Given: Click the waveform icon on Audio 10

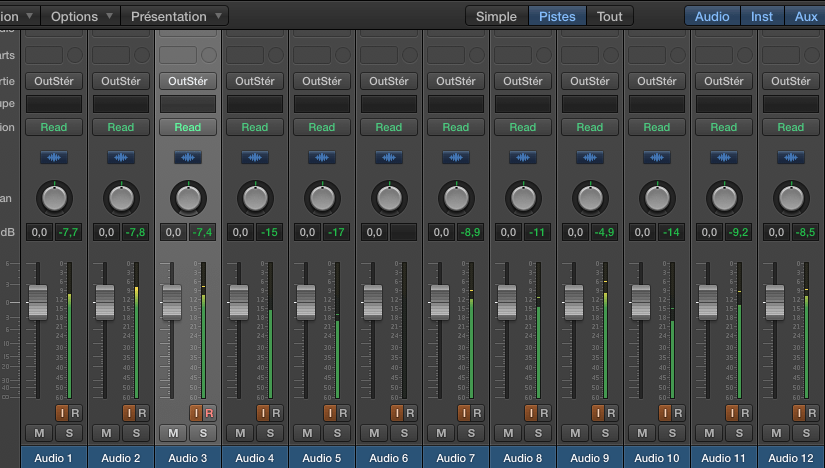Looking at the screenshot, I should tap(657, 157).
